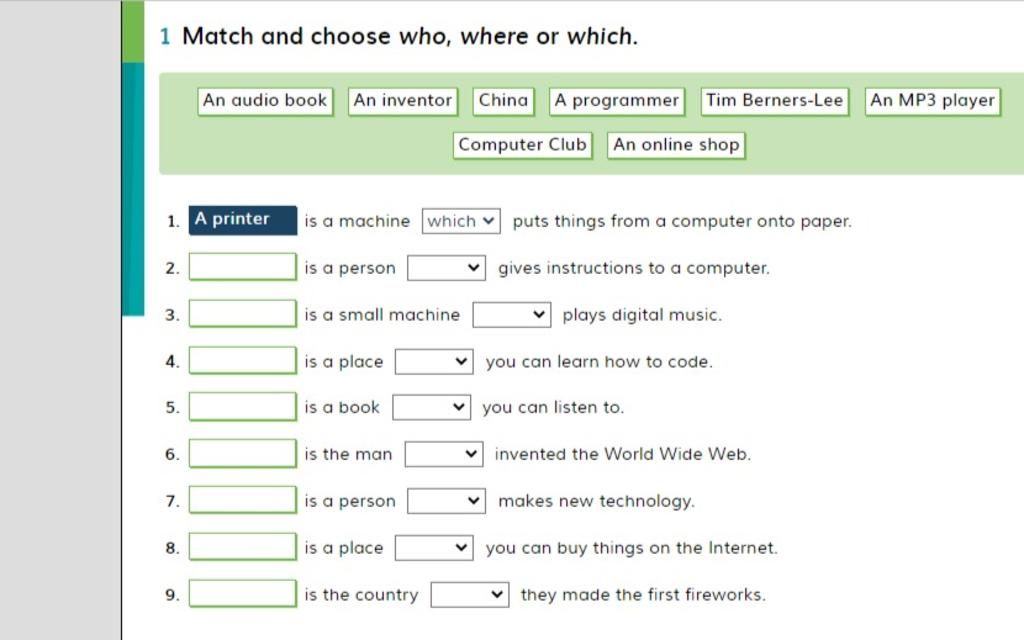
Task: Click the 'An MP3 player' word tile
Action: [x=932, y=101]
